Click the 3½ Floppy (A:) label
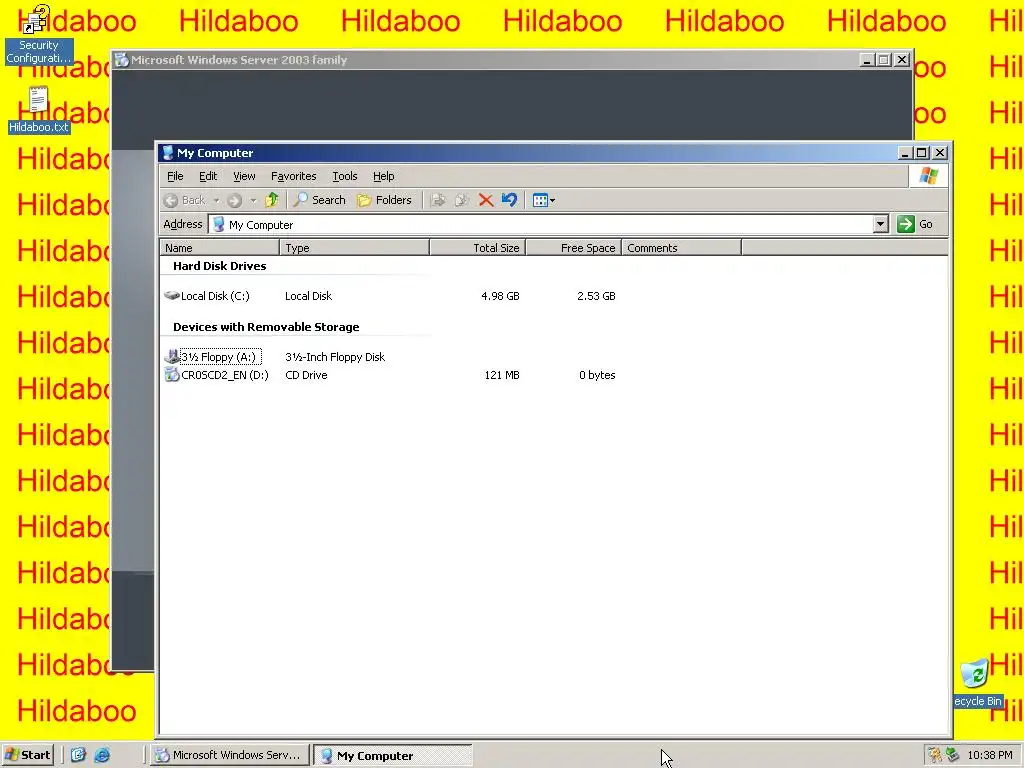 pyautogui.click(x=220, y=357)
